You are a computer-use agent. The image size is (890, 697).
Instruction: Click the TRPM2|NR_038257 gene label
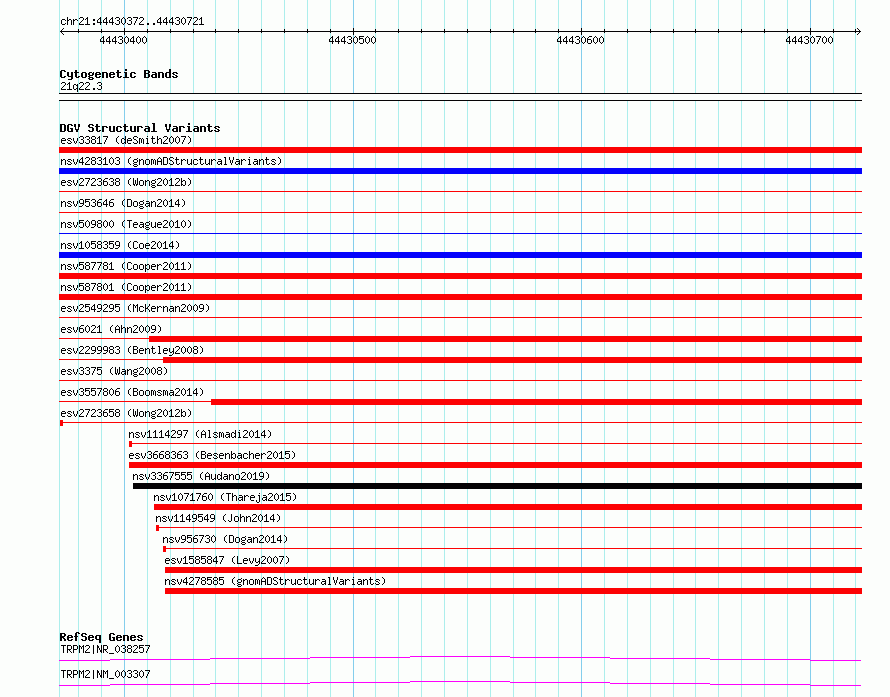105,649
